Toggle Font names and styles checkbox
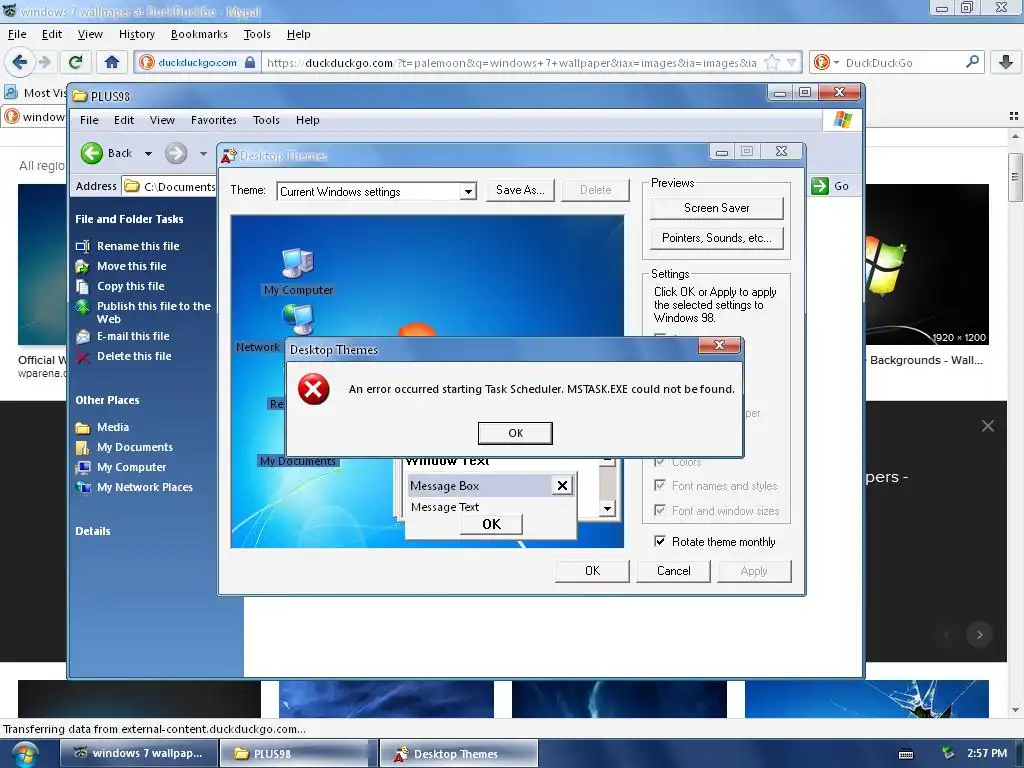The width and height of the screenshot is (1024, 768). coord(660,485)
